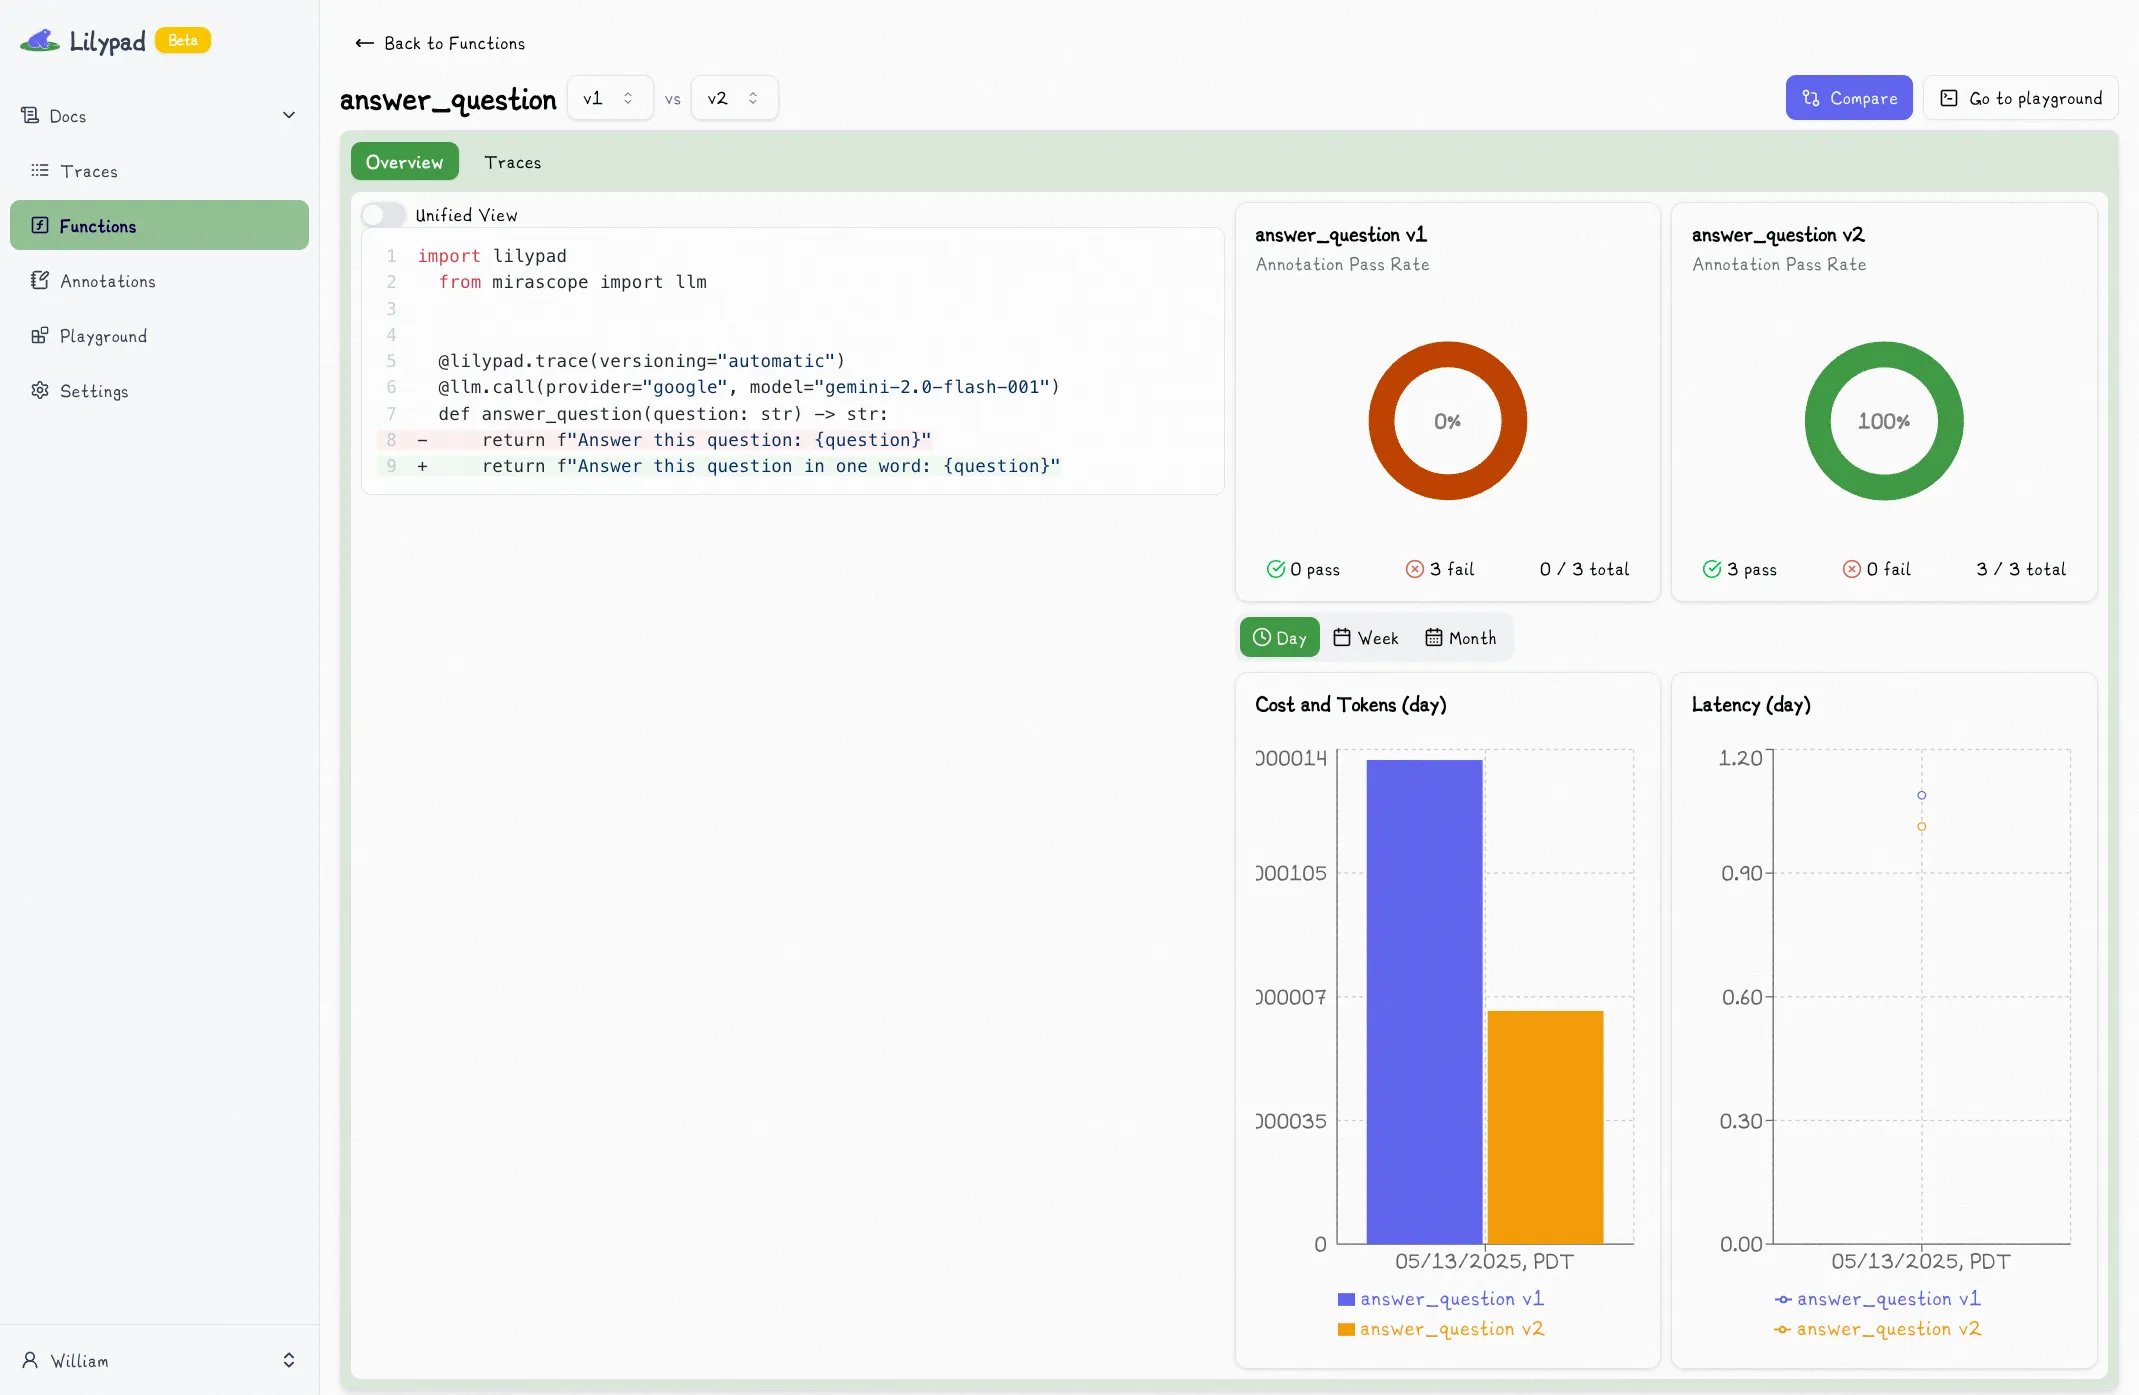This screenshot has width=2139, height=1395.
Task: Open the v1 version dropdown
Action: [x=609, y=98]
